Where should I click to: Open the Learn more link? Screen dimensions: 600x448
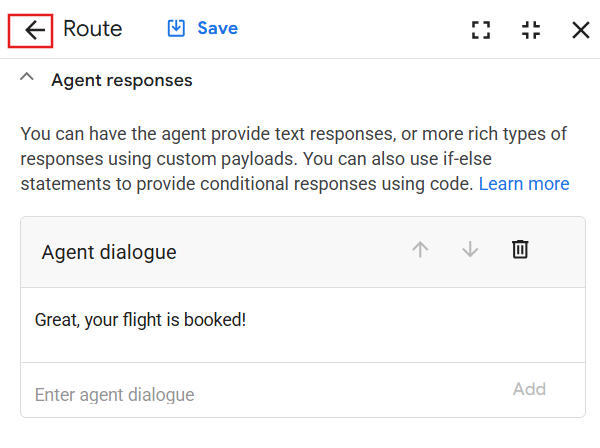pyautogui.click(x=524, y=184)
